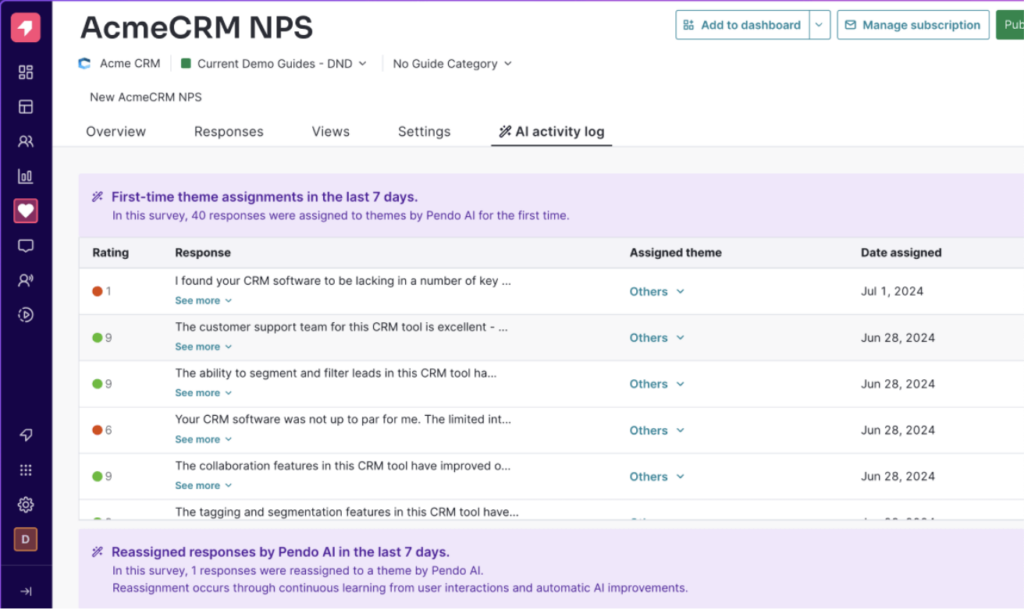Screen dimensions: 1024x610
Task: Select the heart-shaped Listen Labs icon
Action: coord(25,210)
